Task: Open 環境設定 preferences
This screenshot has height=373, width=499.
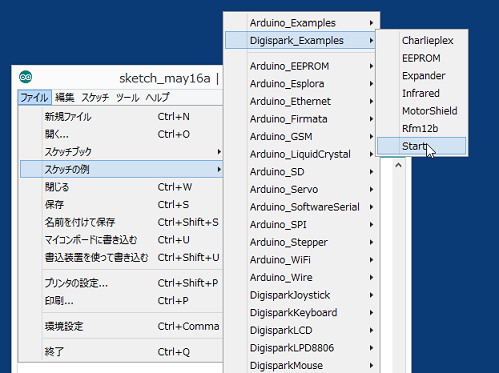Action: tap(121, 326)
